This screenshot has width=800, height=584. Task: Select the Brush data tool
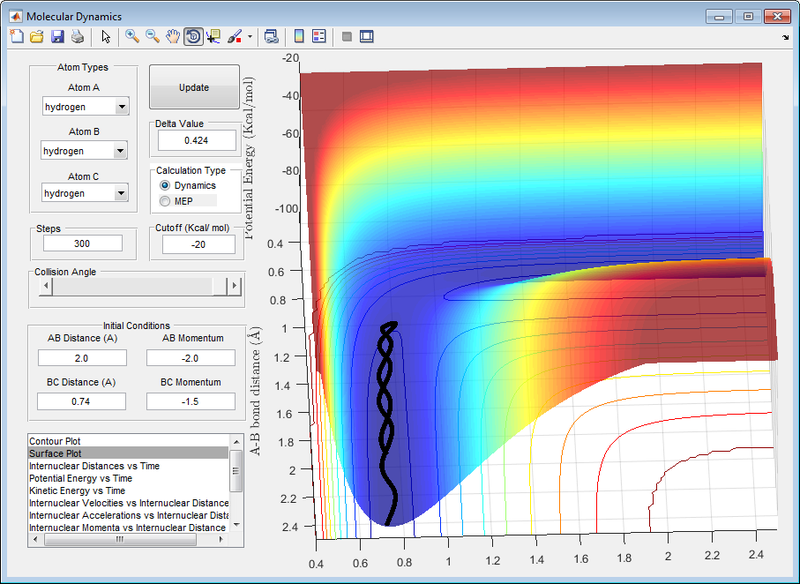tap(234, 36)
